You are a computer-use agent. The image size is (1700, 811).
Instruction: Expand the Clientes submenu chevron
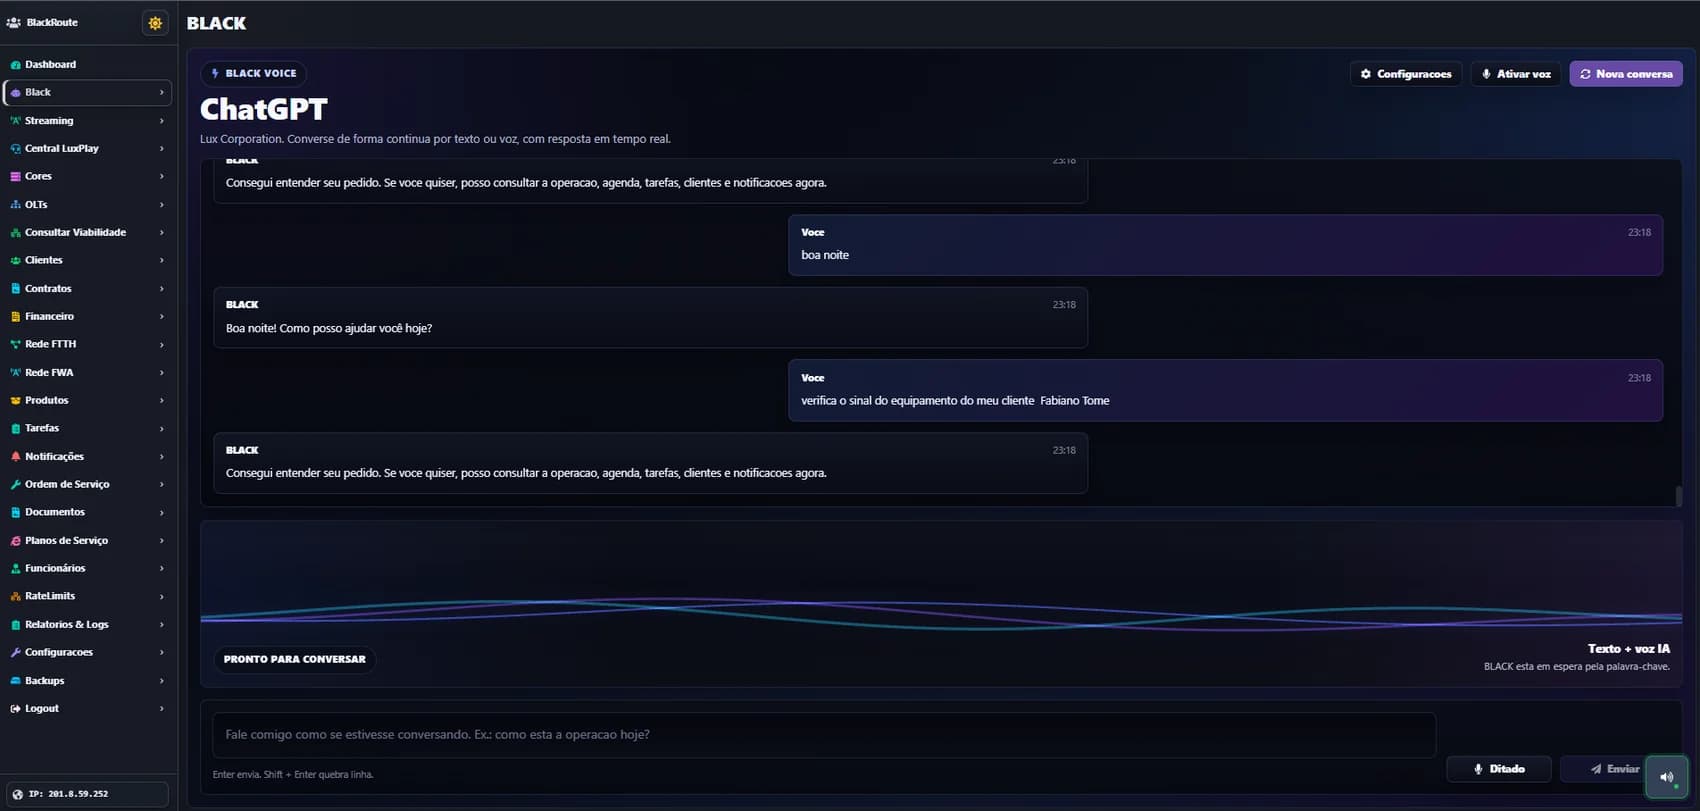click(x=161, y=261)
